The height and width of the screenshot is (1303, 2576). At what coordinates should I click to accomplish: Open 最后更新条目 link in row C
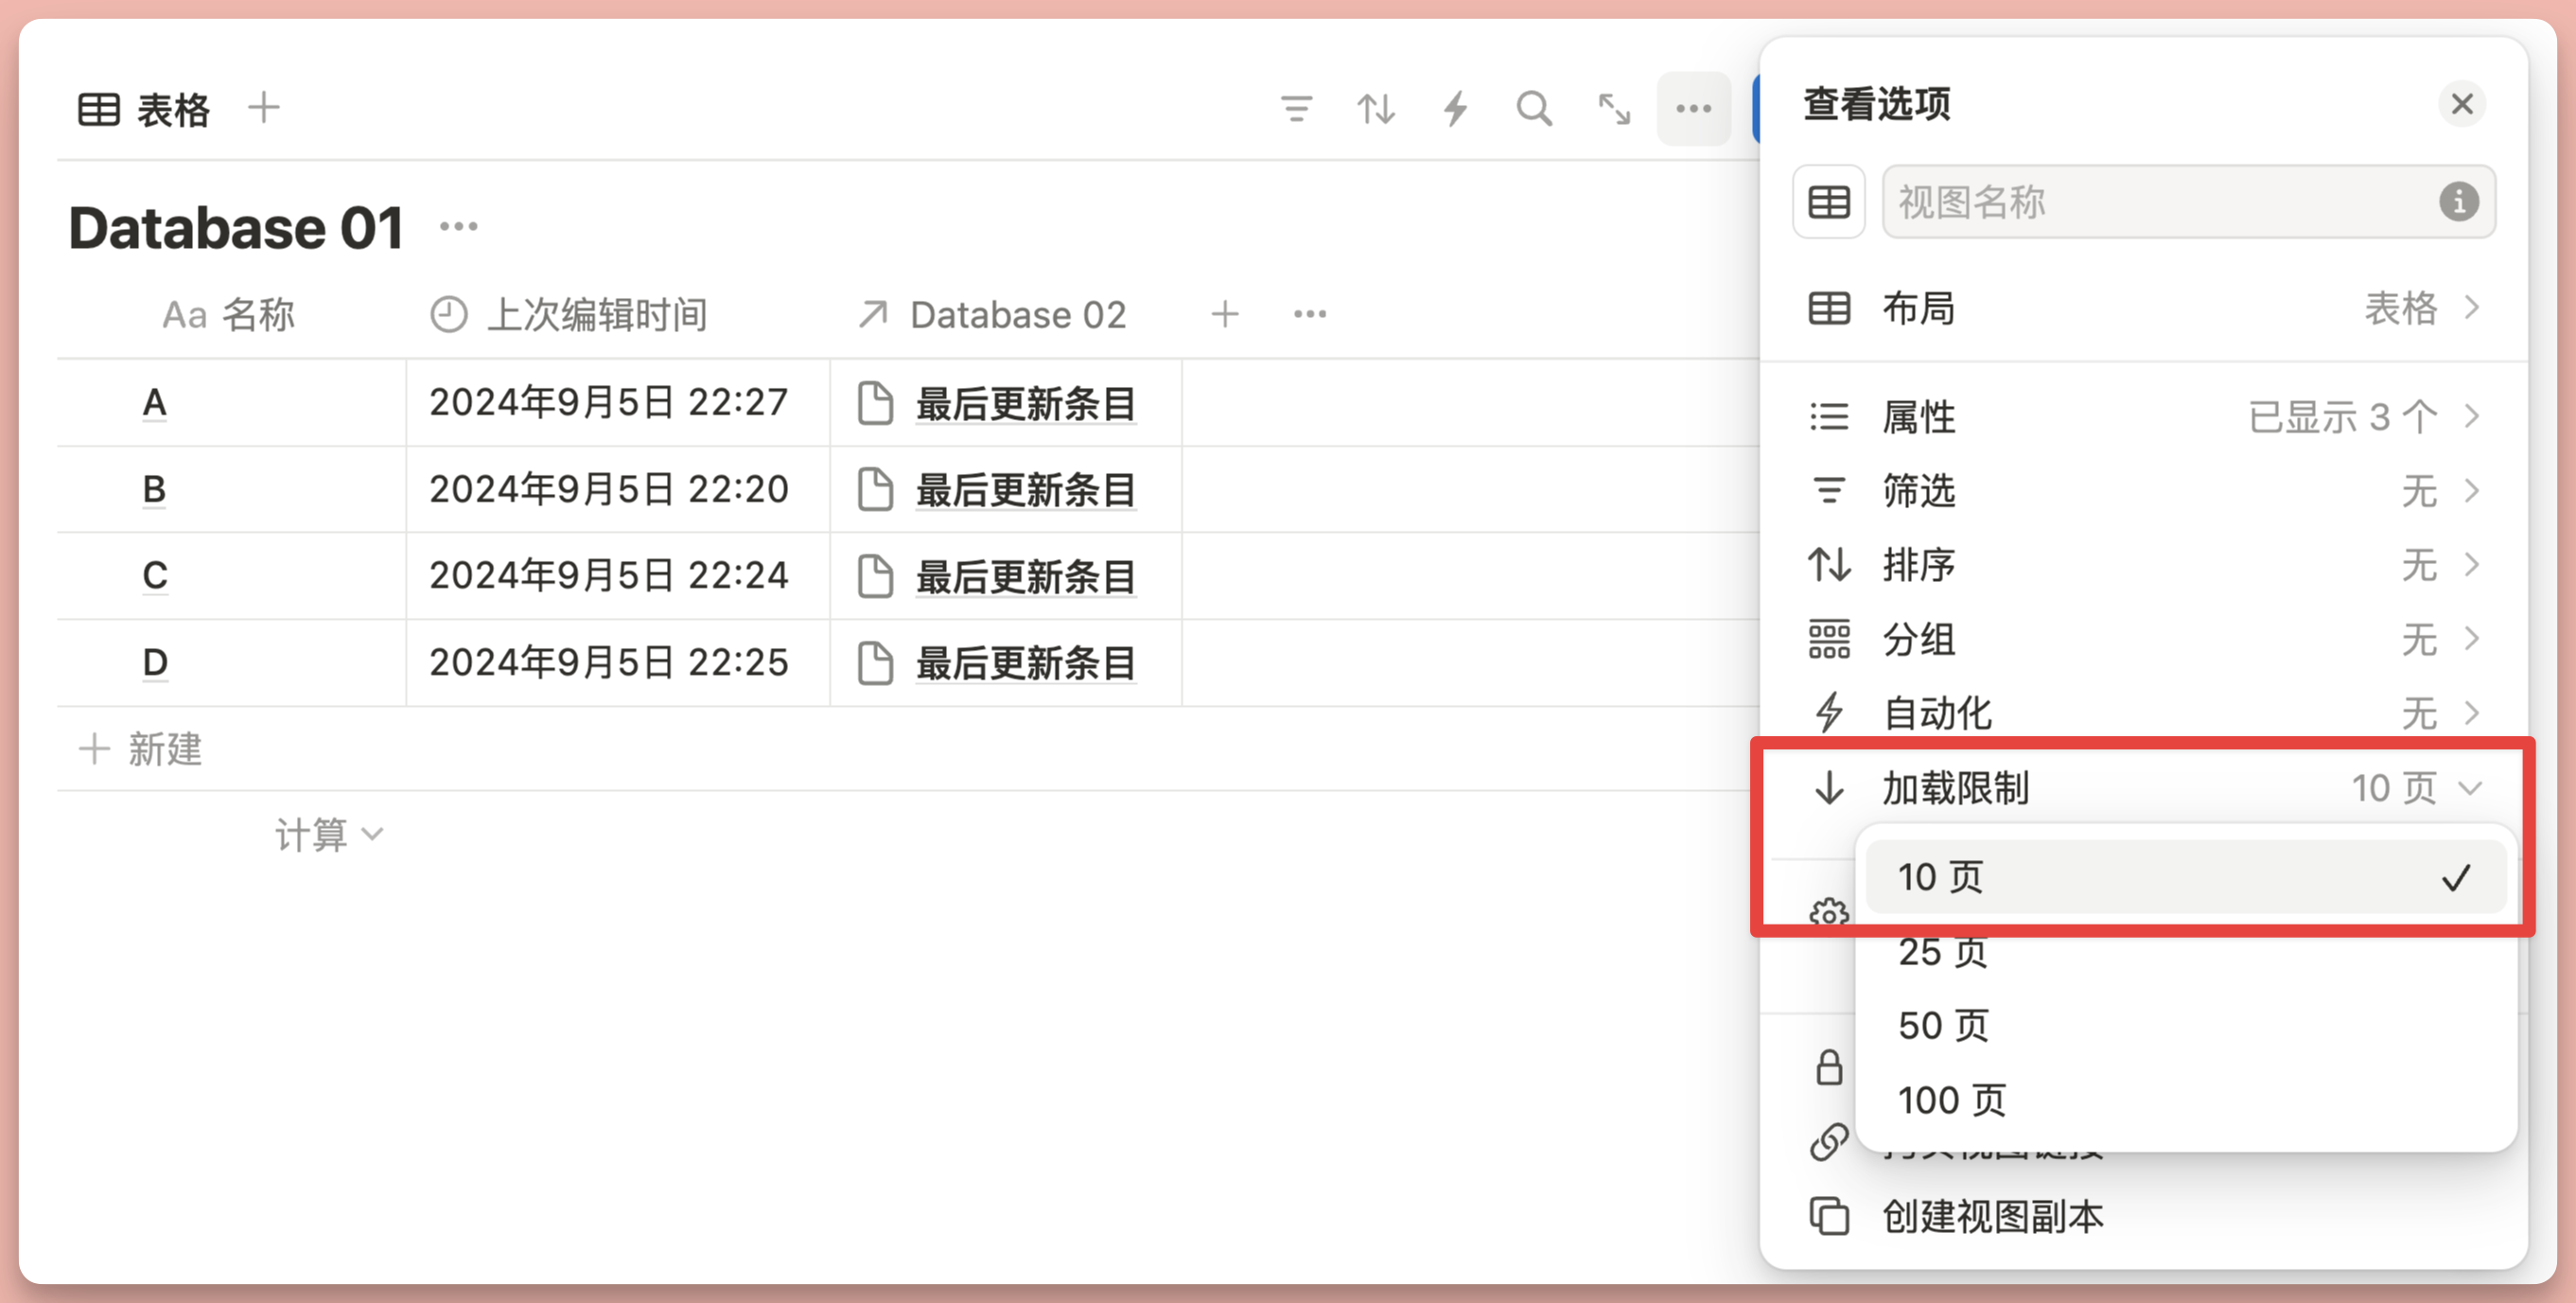(1026, 577)
